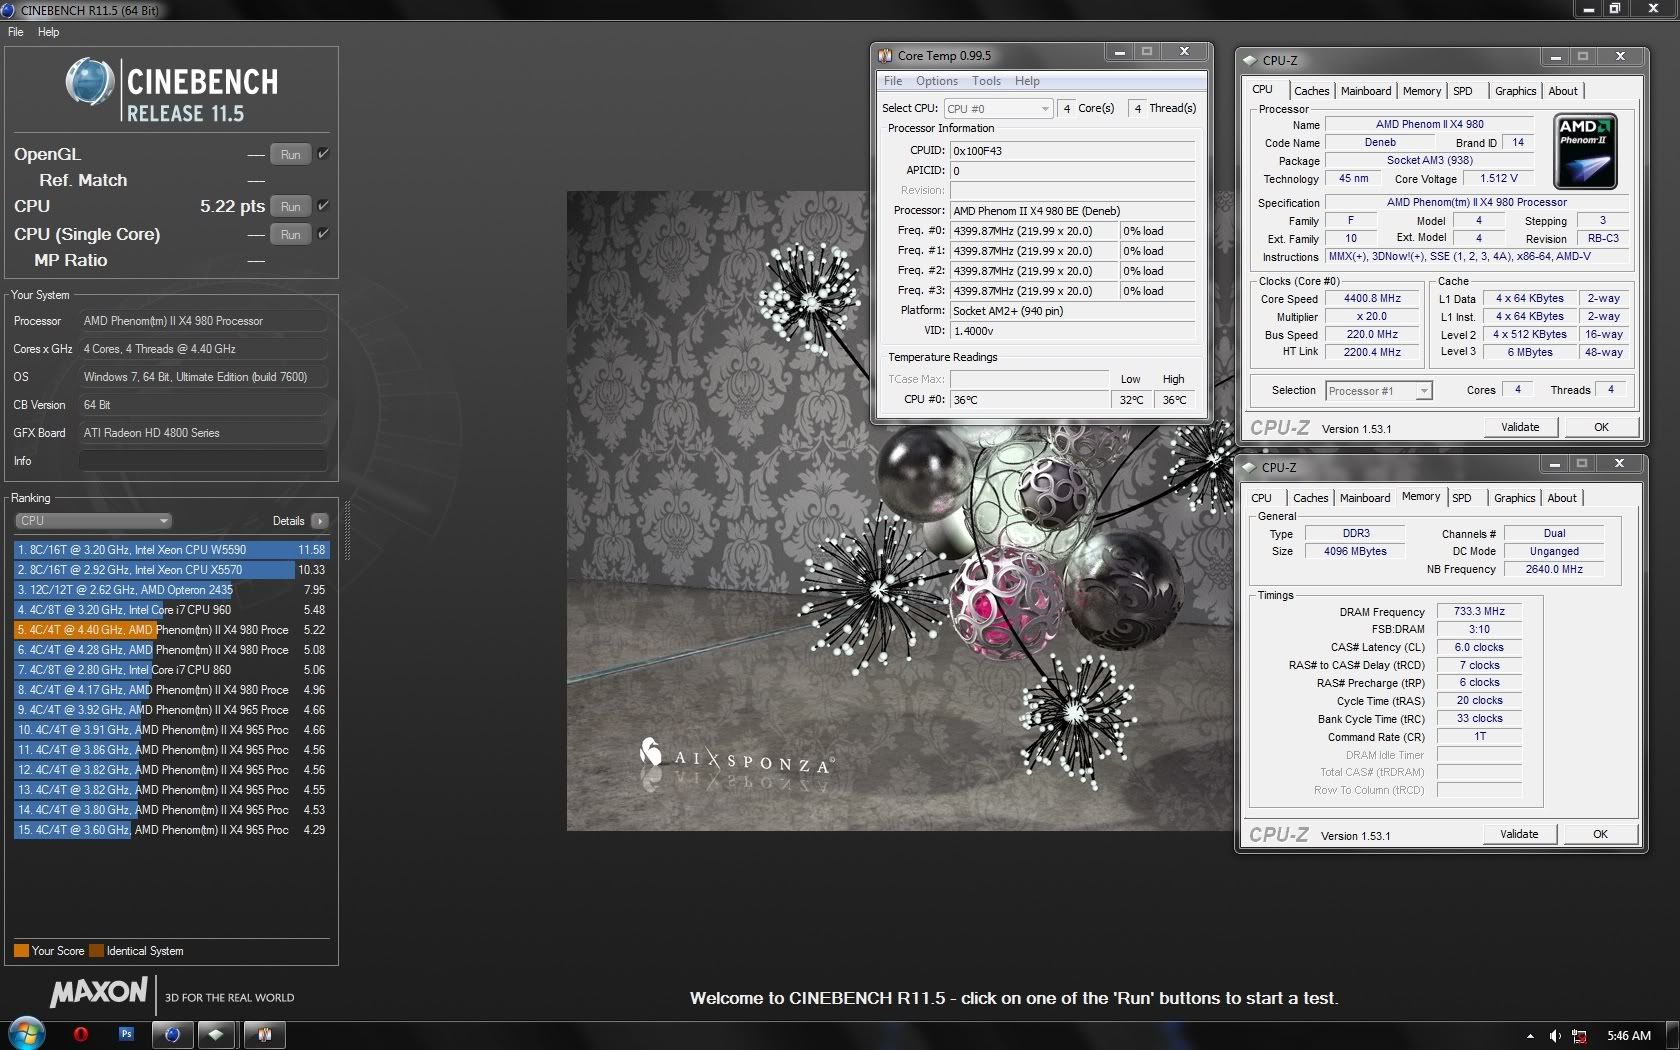Switch to Graphics tab in lower CPU-Z
This screenshot has width=1680, height=1050.
(x=1515, y=498)
